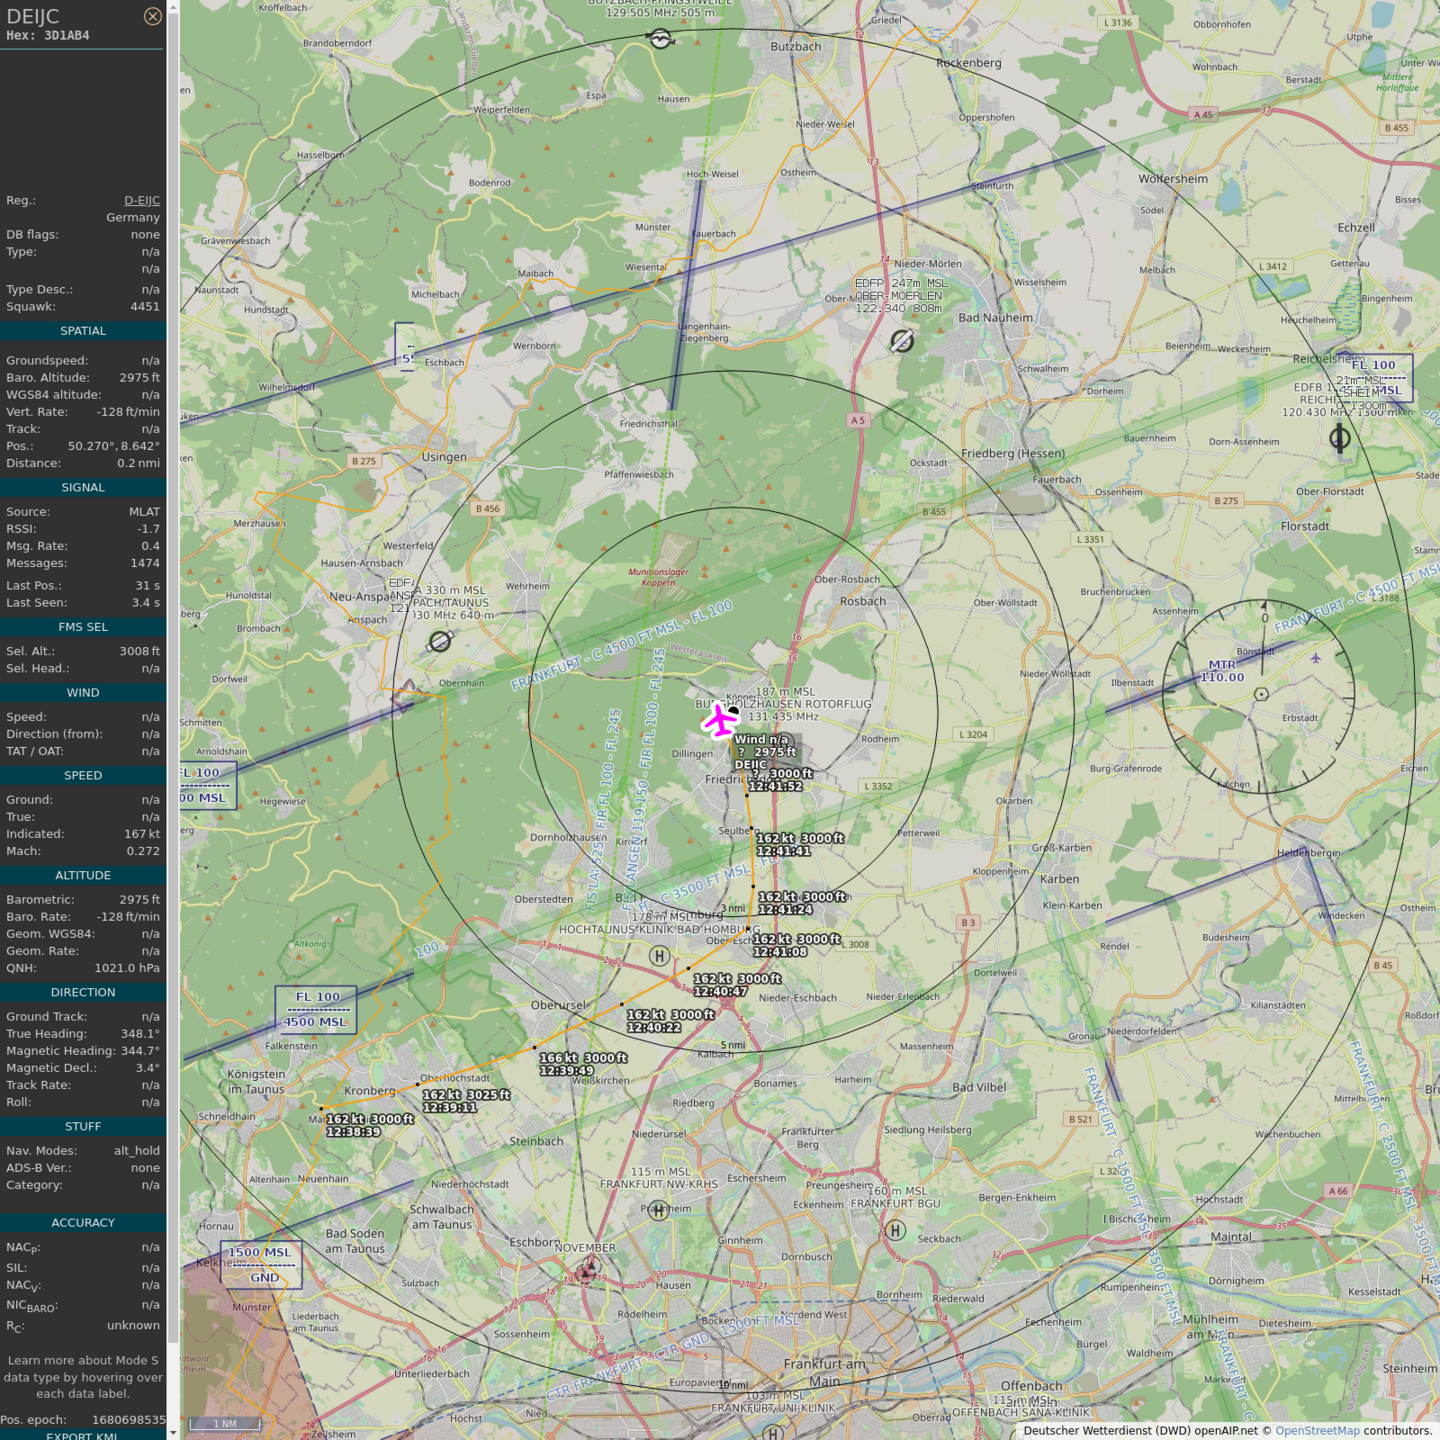Click the 12:40:22 track point label

point(654,1027)
